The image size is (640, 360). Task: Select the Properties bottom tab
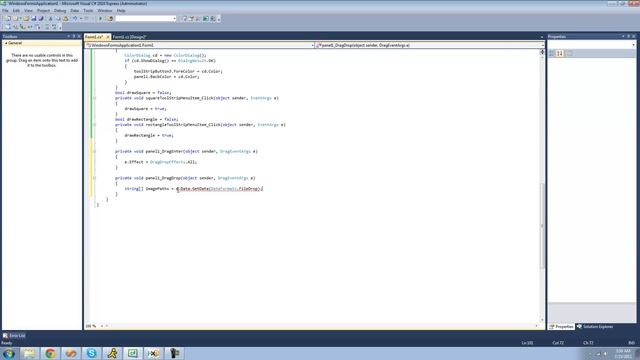(x=562, y=327)
